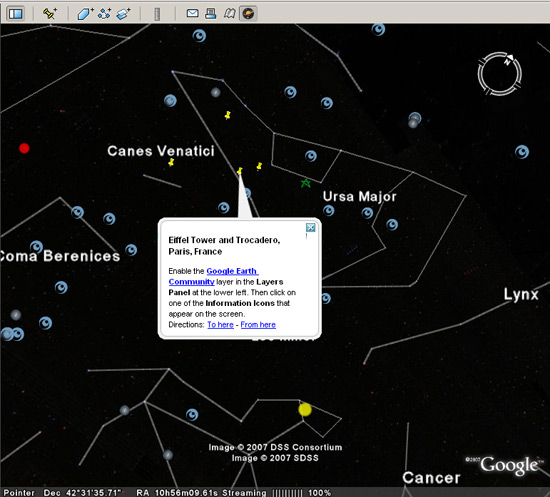550x497 pixels.
Task: Get directions using the To here link
Action: tap(220, 325)
